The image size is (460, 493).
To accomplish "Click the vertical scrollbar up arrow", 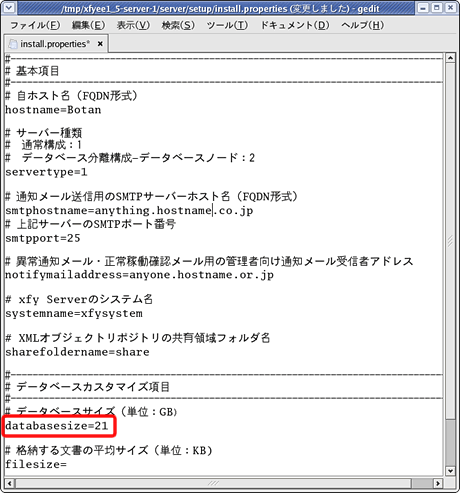I will pyautogui.click(x=450, y=58).
